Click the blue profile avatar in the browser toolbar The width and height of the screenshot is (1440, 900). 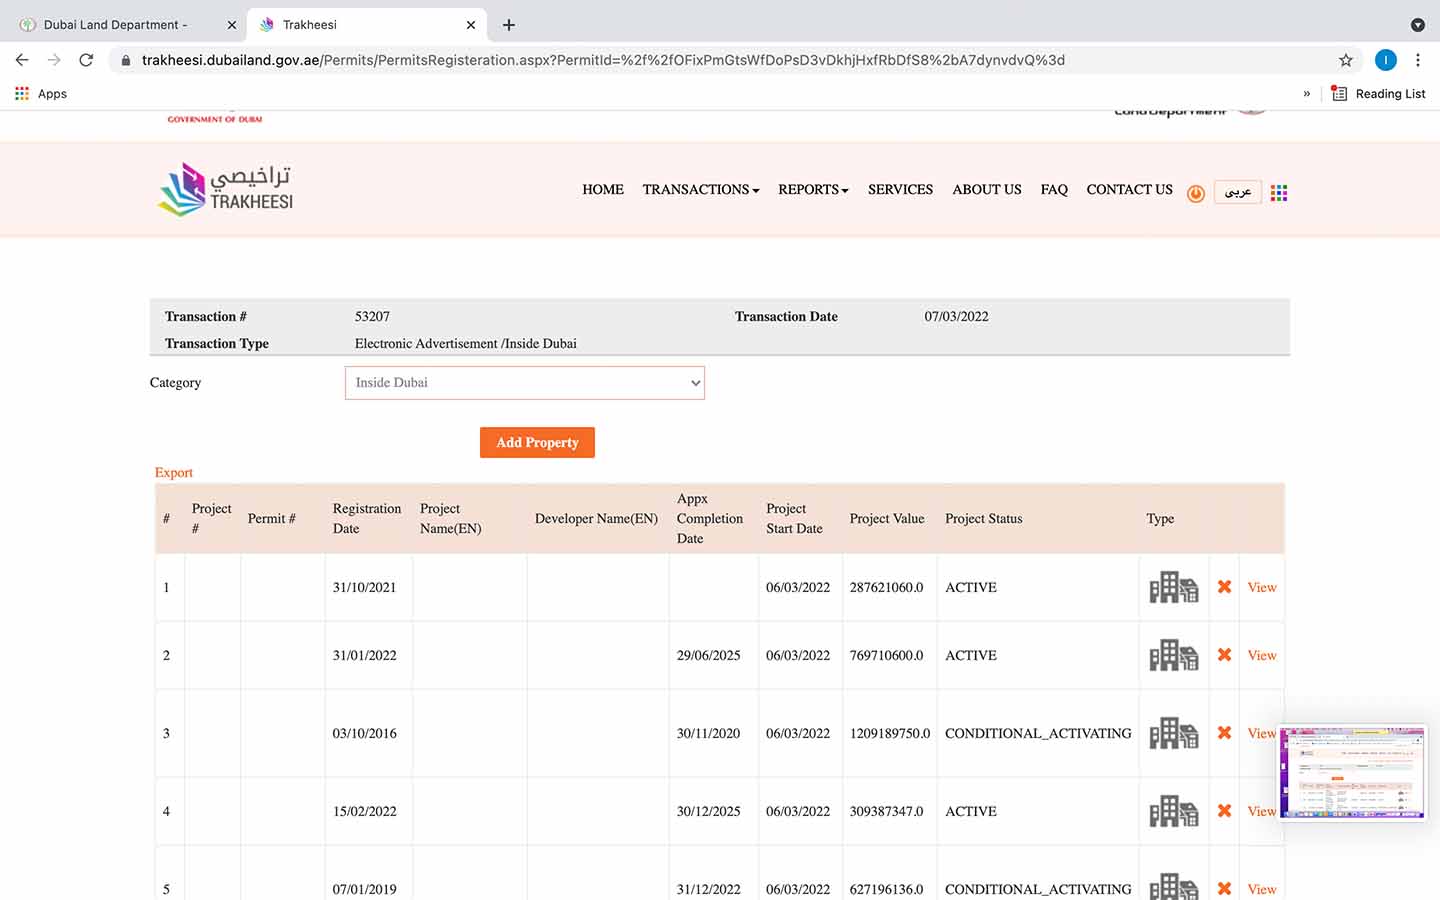(1385, 60)
